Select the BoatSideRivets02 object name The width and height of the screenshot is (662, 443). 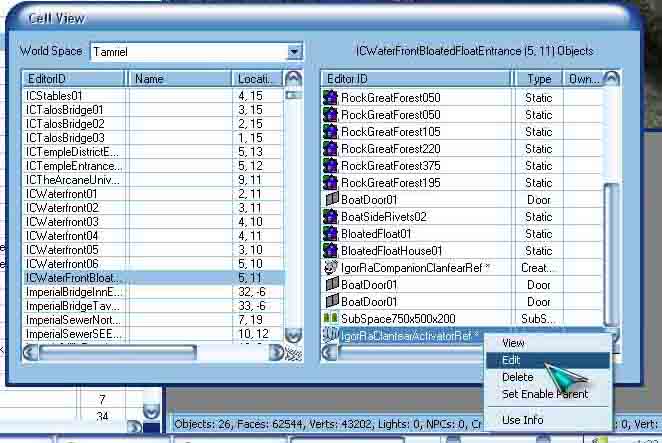click(x=384, y=217)
